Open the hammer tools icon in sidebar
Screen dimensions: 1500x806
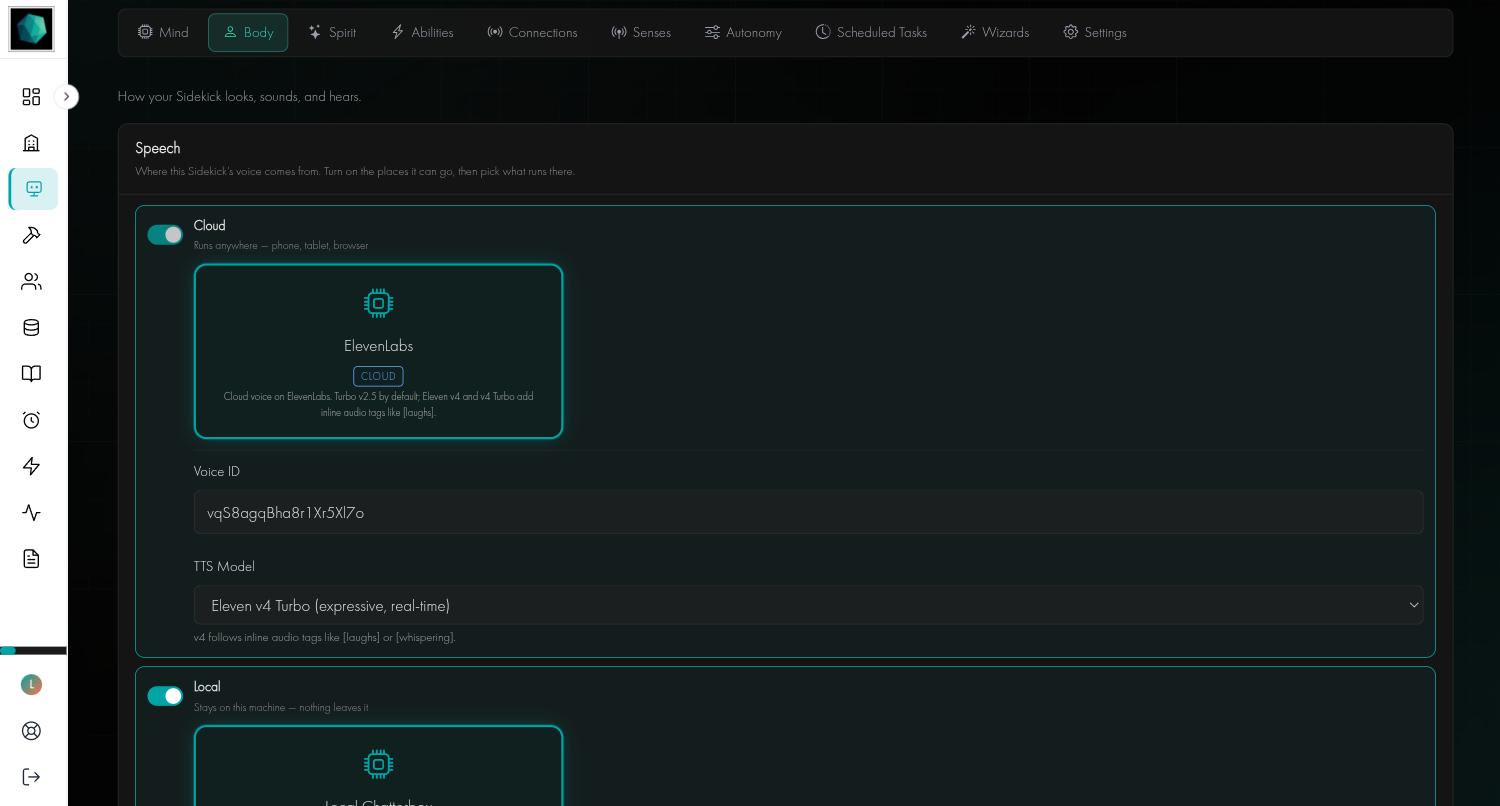[31, 235]
